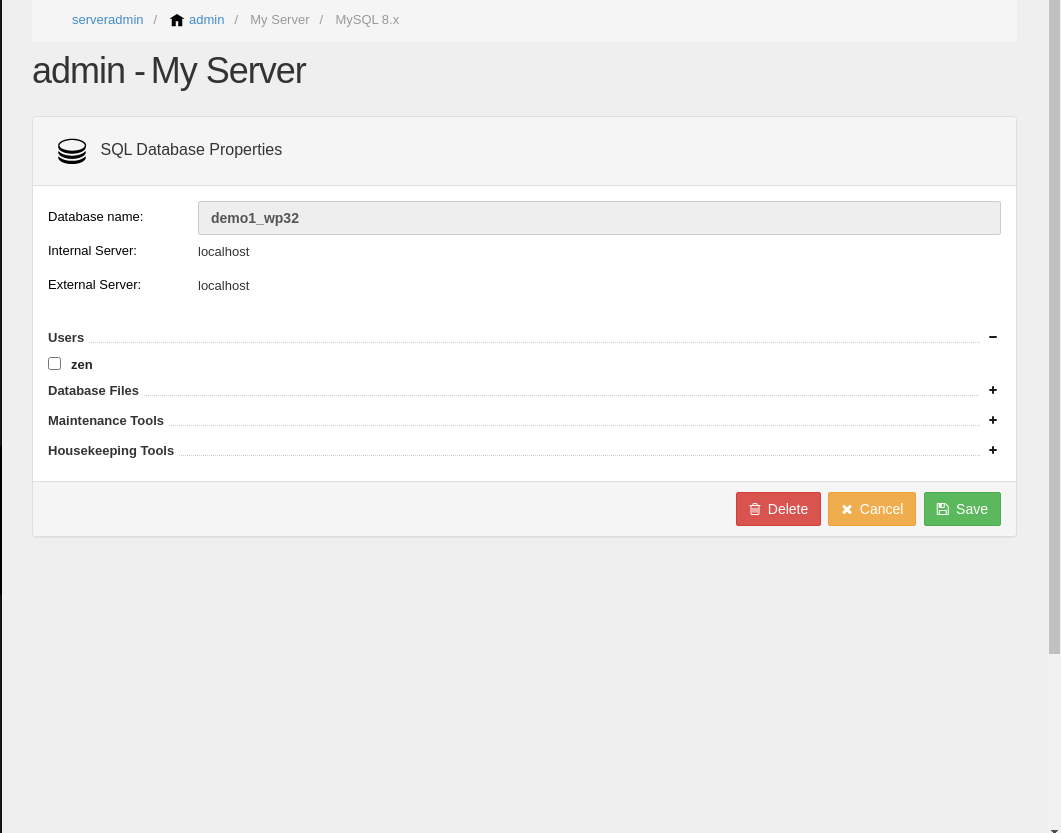Viewport: 1061px width, 833px height.
Task: Expand the Maintenance Tools section
Action: coord(993,420)
